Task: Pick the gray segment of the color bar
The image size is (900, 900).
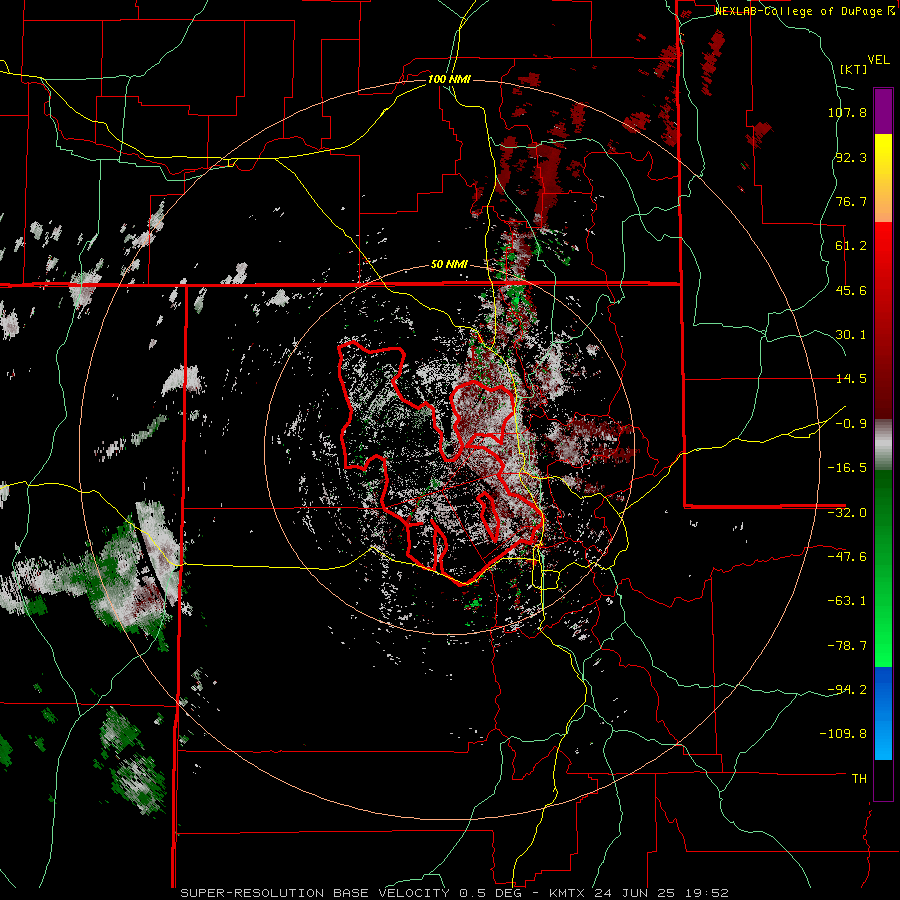Action: [883, 445]
